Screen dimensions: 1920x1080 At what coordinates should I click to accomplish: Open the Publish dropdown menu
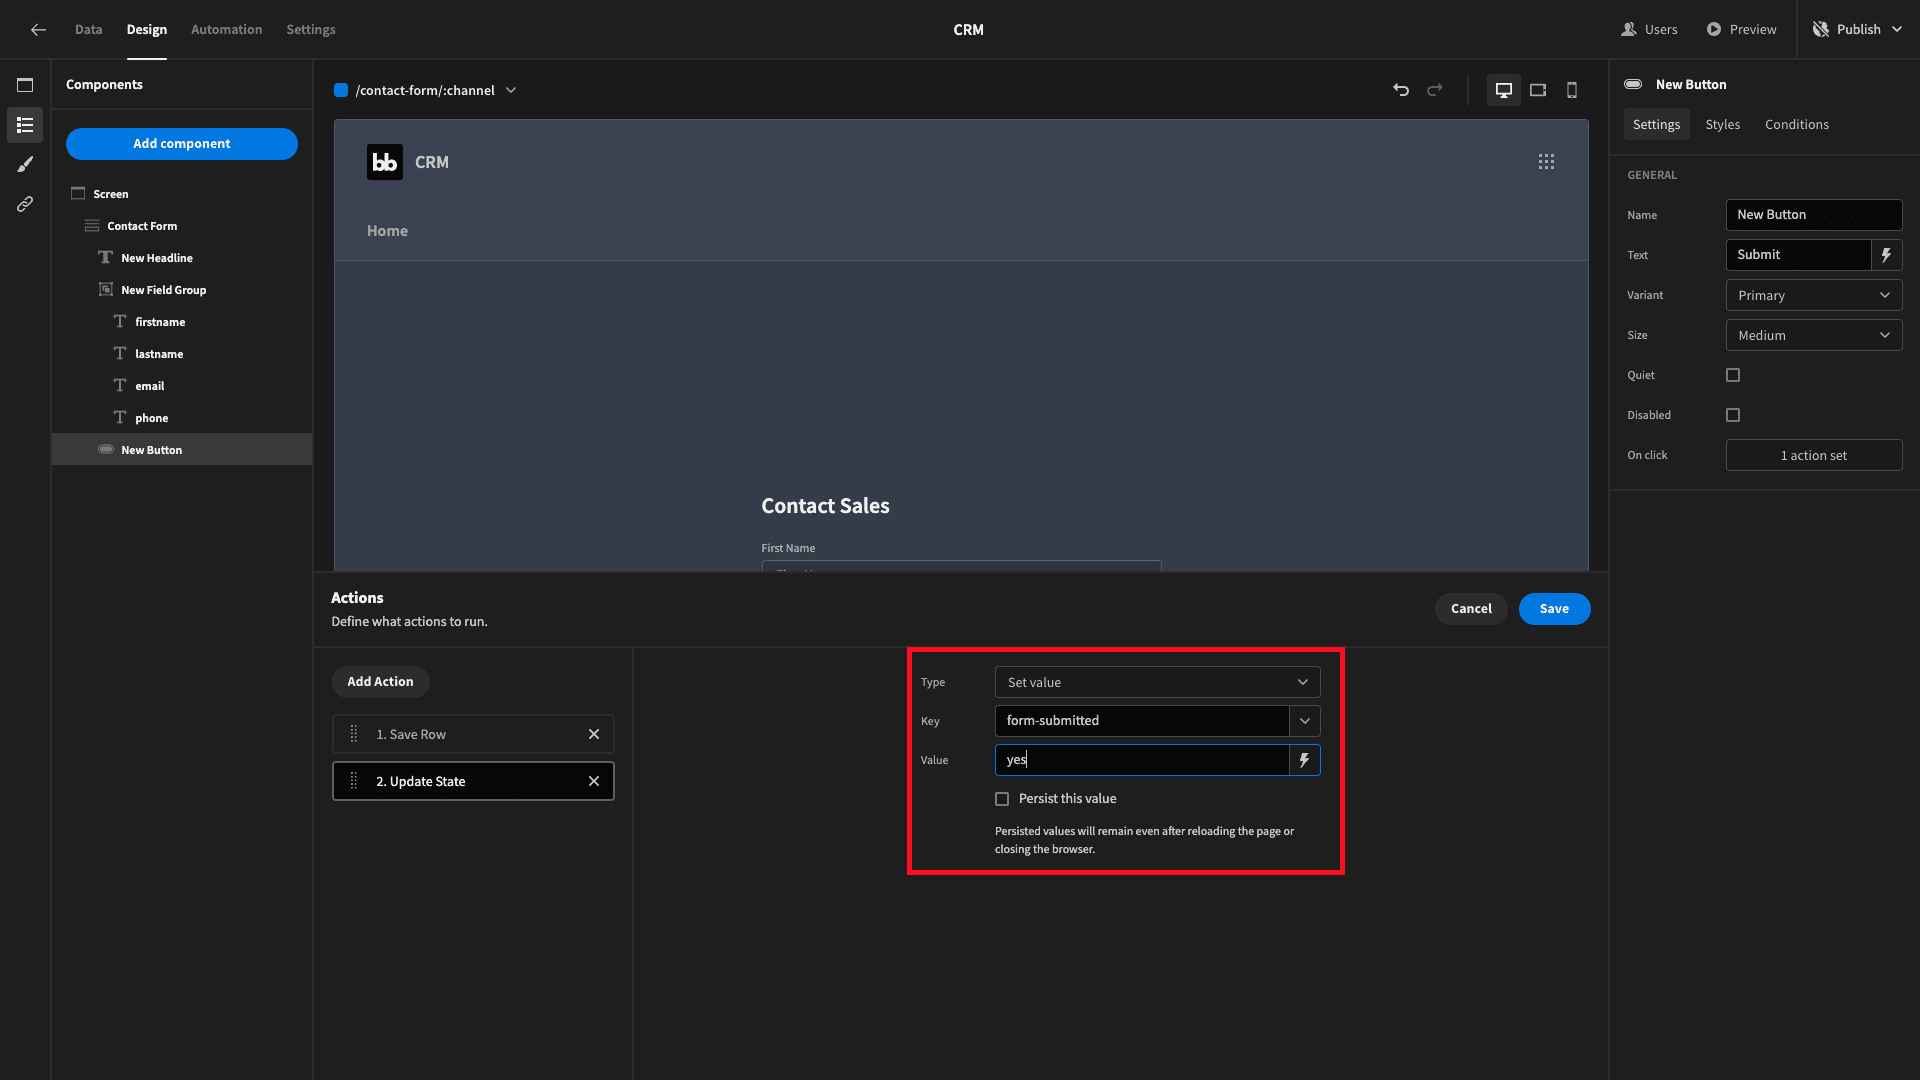(x=1858, y=30)
